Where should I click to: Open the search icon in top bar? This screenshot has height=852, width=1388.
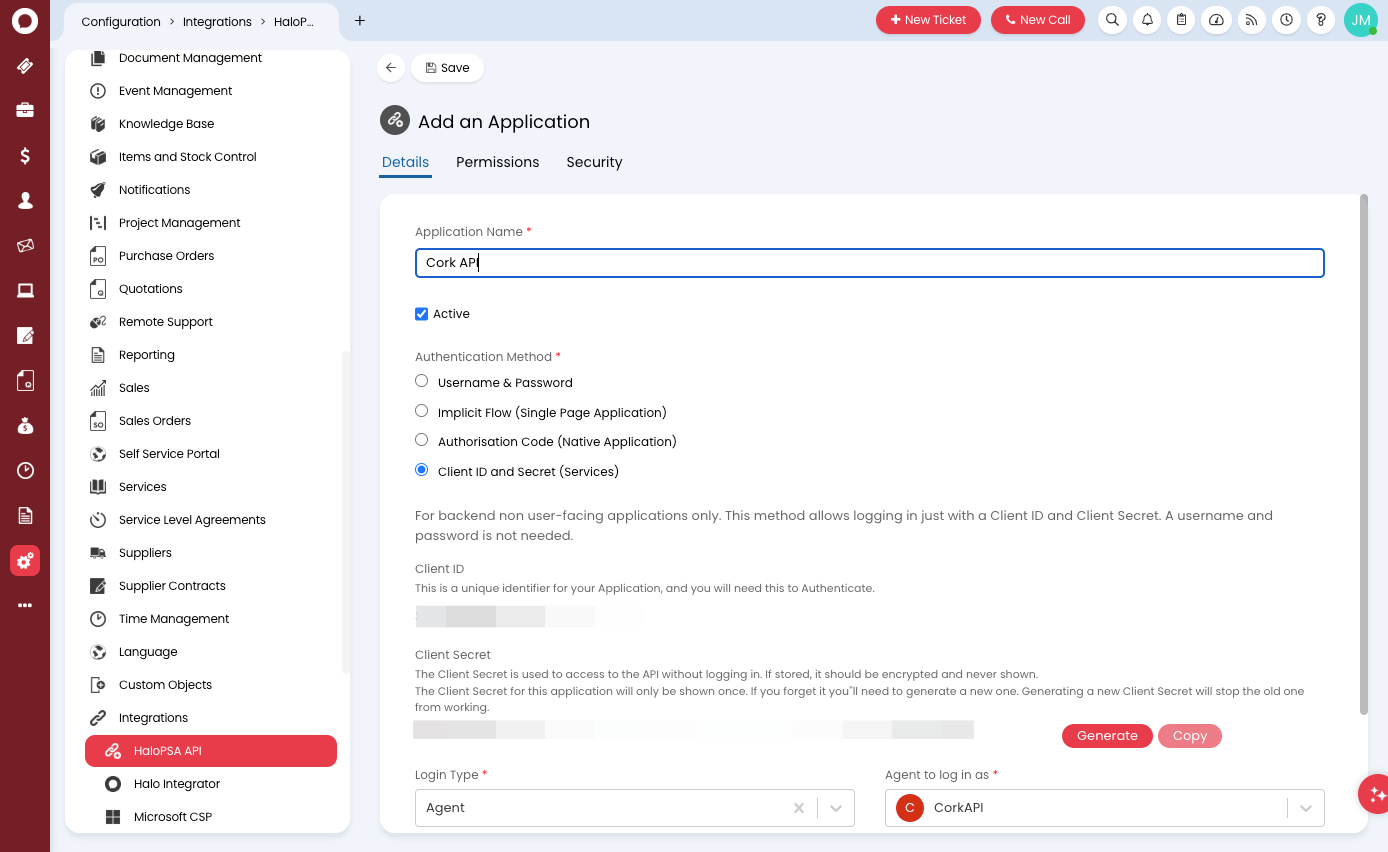[x=1112, y=20]
